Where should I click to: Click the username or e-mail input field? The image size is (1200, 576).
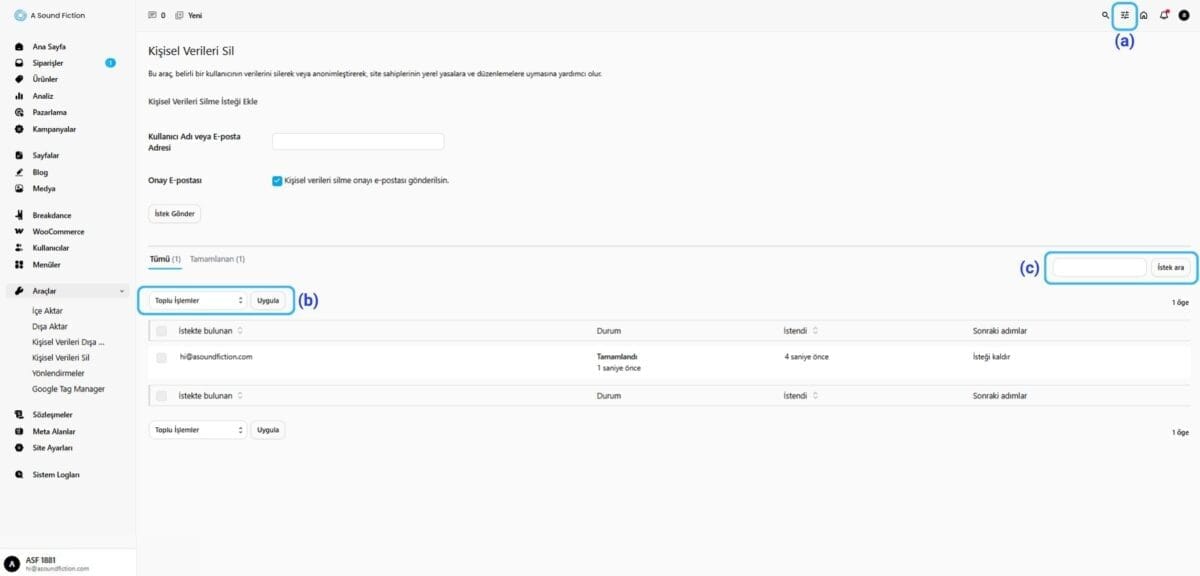point(358,142)
